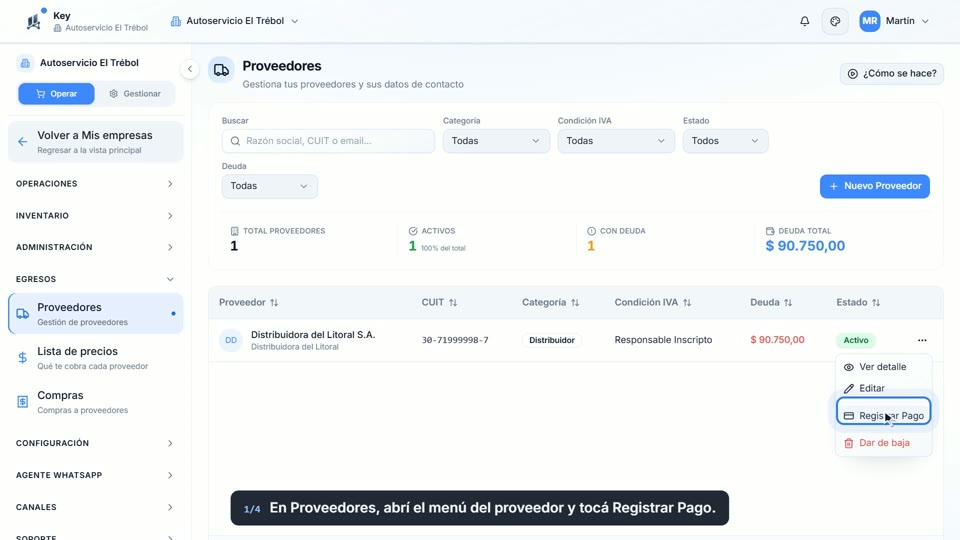Click the CUIT 30-71999998-7 cell
Viewport: 960px width, 540px height.
(x=455, y=340)
